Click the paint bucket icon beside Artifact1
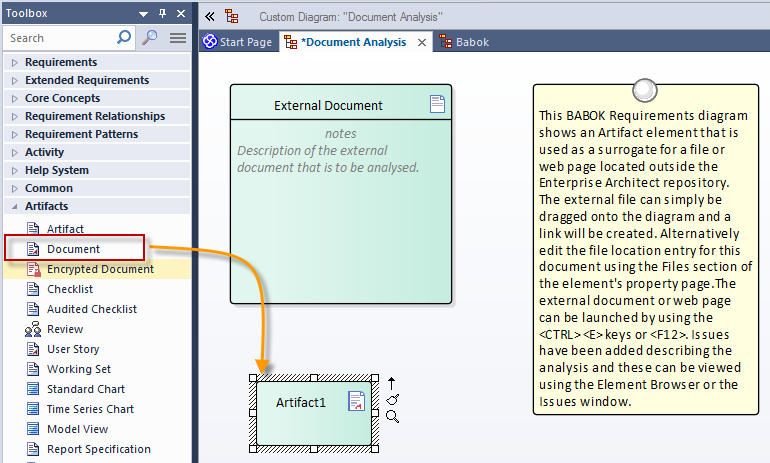The height and width of the screenshot is (463, 770). point(392,400)
